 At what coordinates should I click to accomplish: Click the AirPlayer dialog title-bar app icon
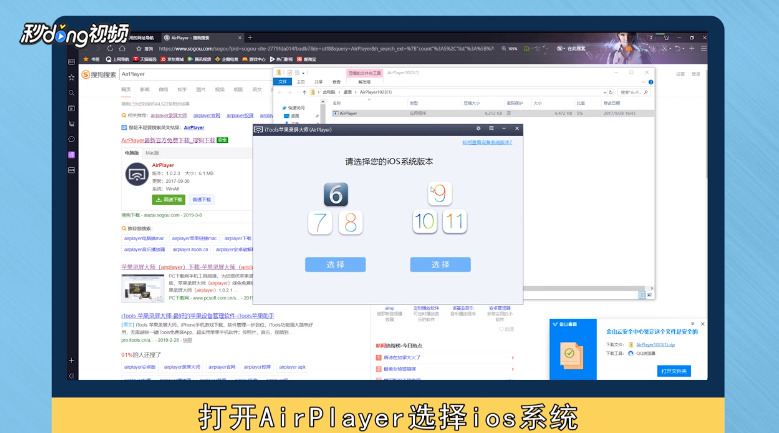[x=258, y=130]
